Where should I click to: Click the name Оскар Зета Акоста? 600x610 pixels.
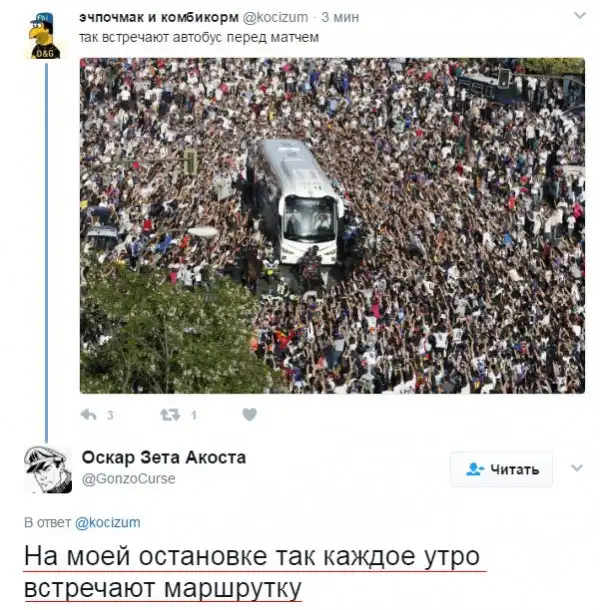coord(164,458)
